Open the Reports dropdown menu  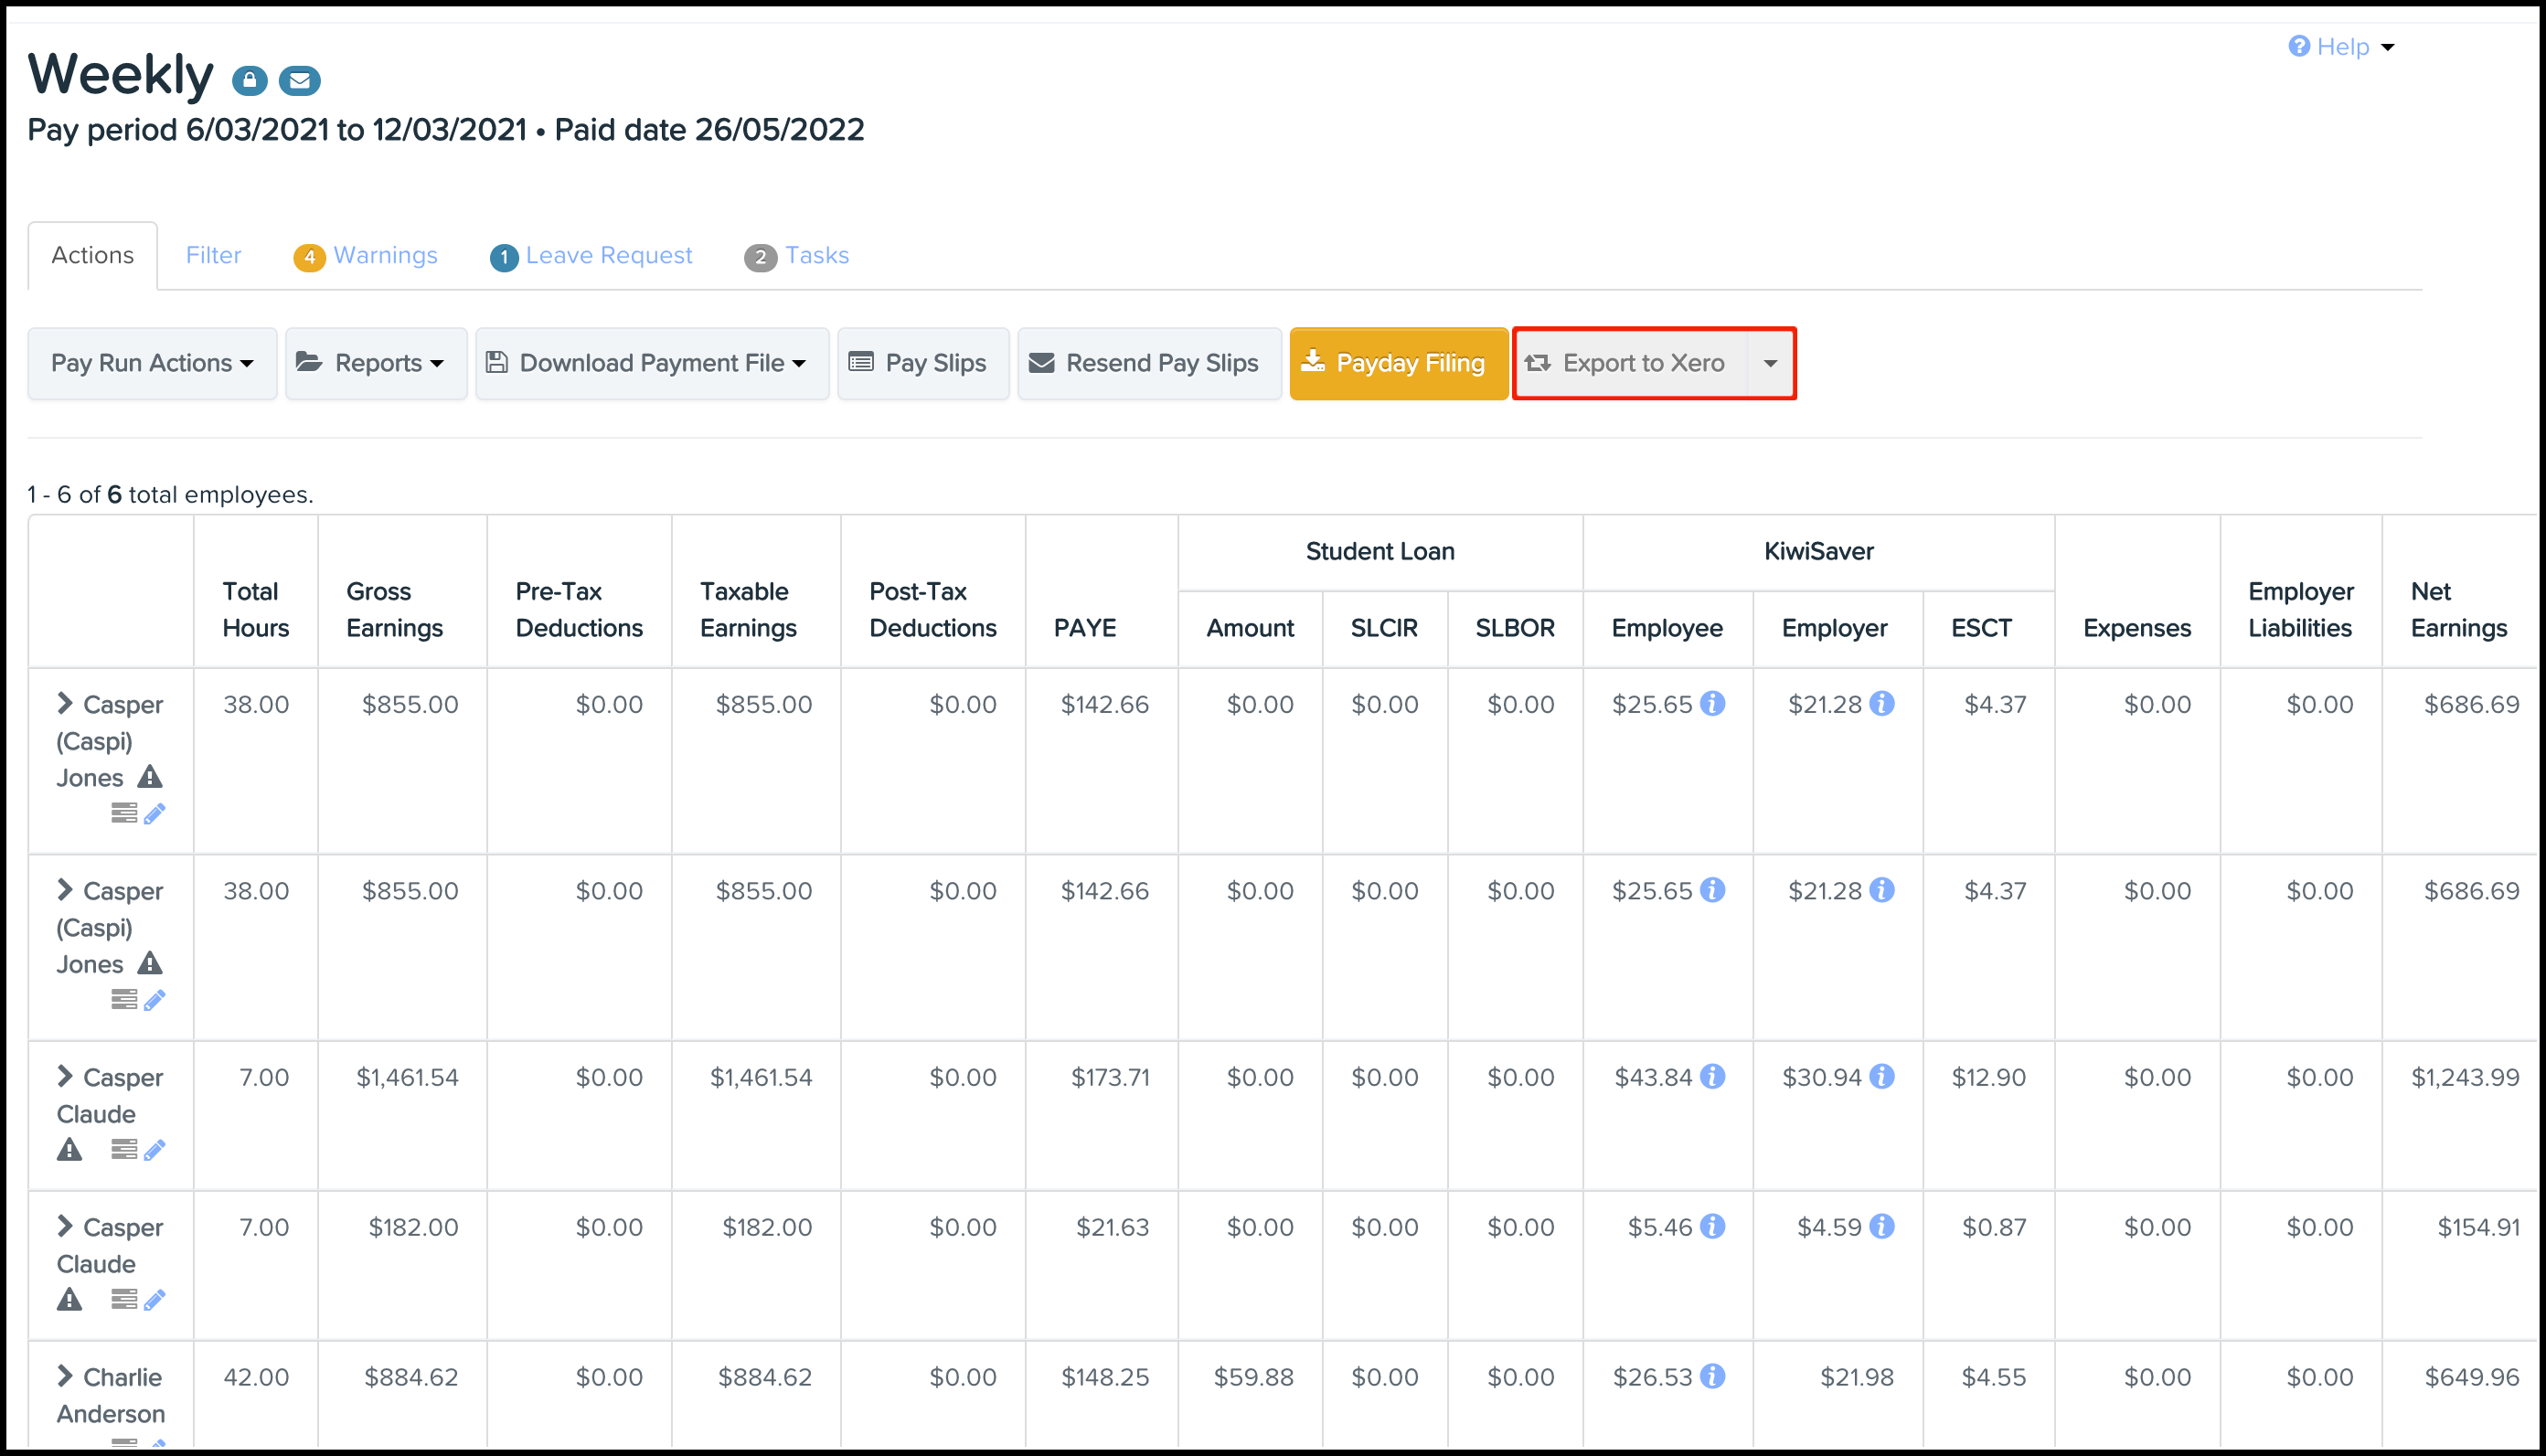tap(376, 363)
